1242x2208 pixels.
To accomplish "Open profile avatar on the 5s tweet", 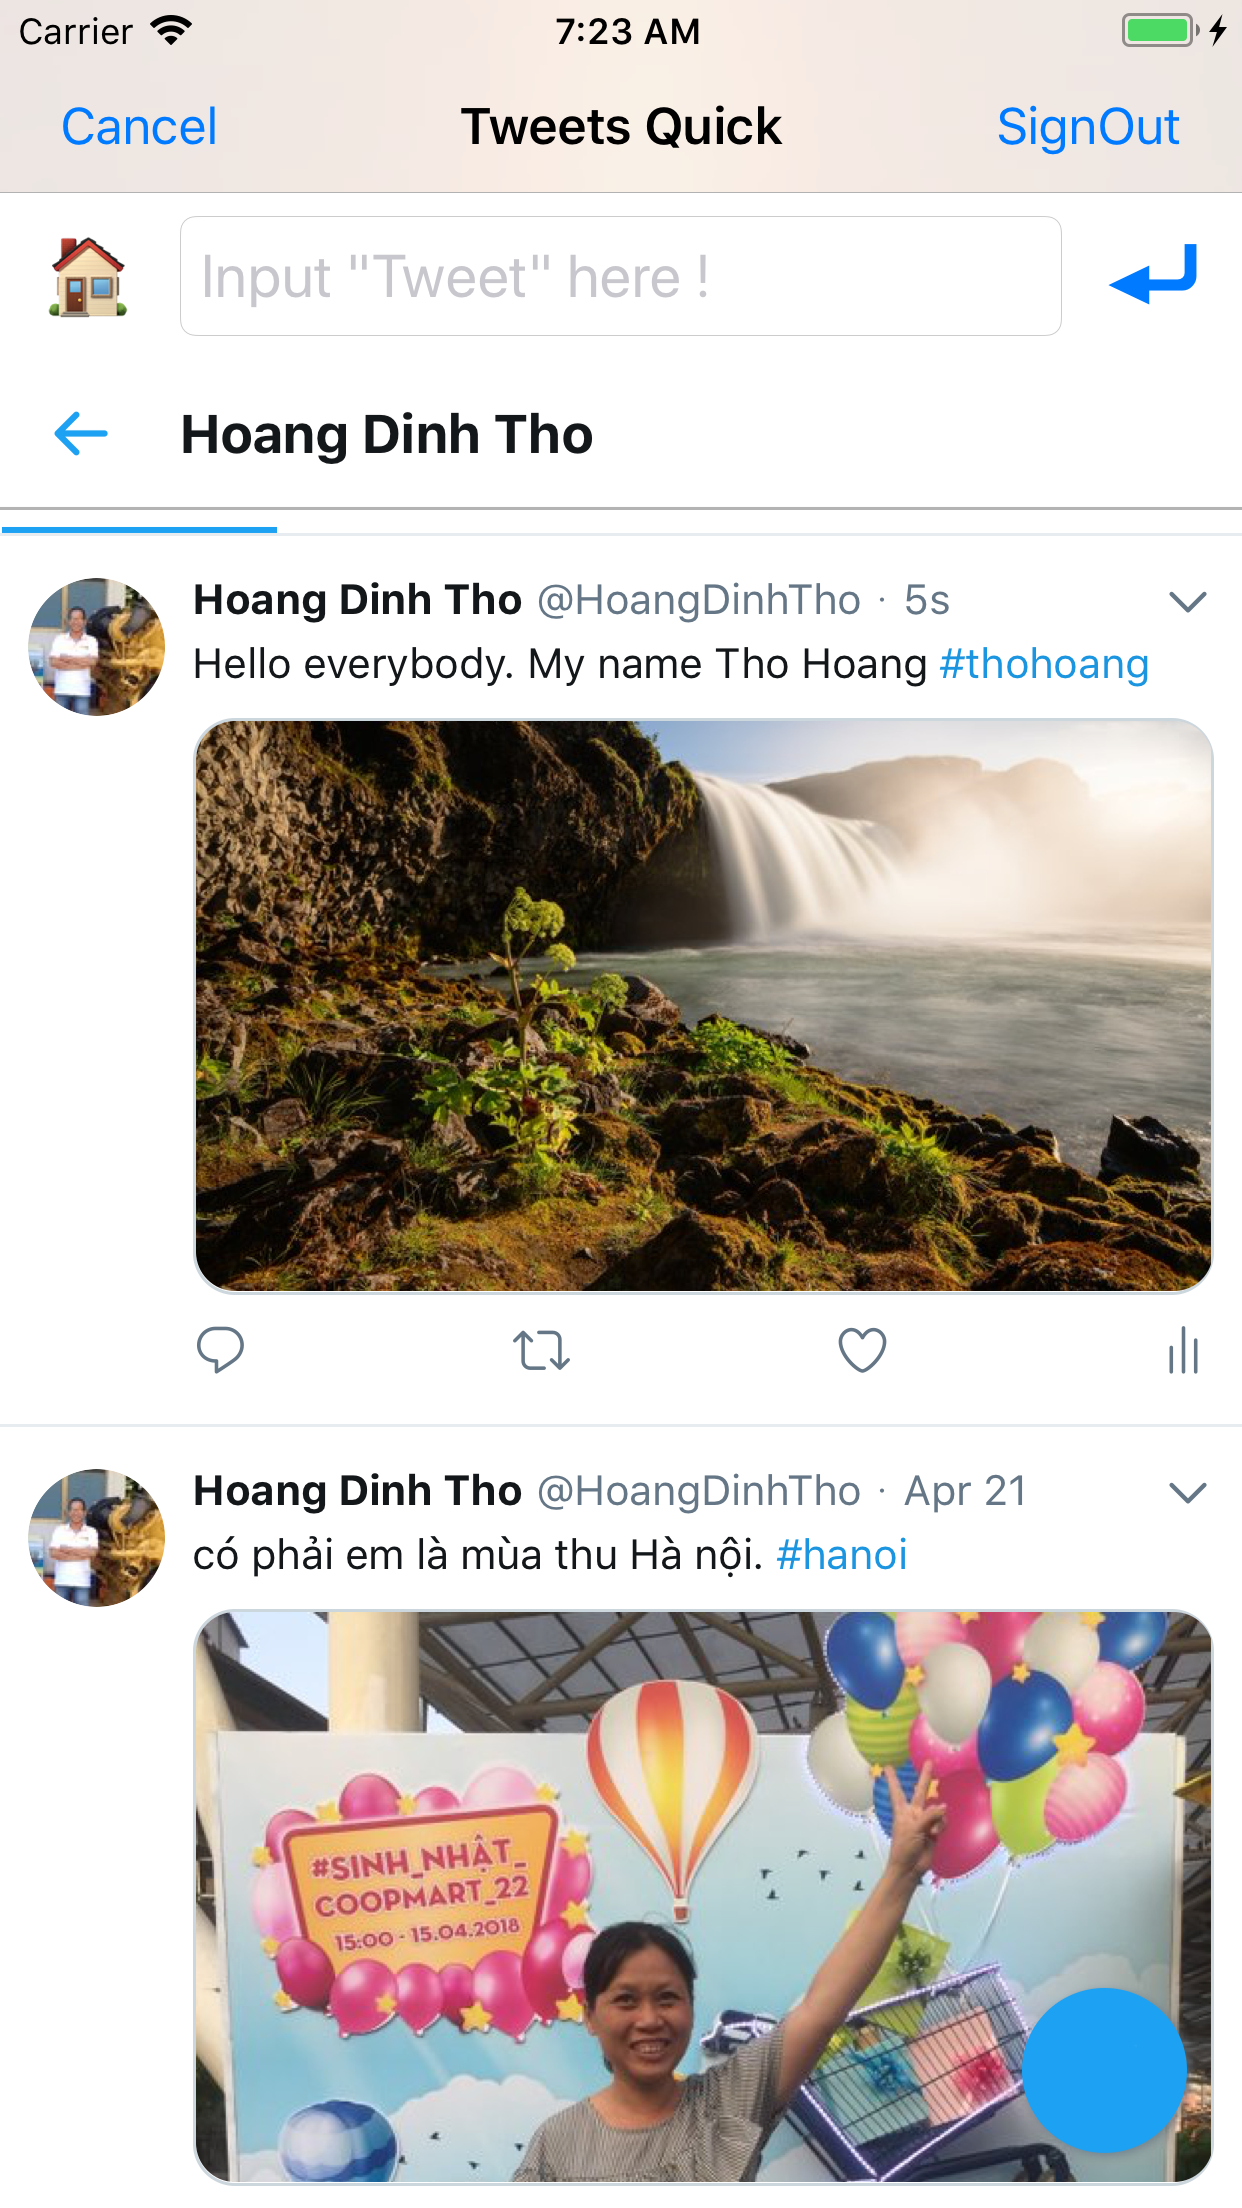I will [97, 647].
